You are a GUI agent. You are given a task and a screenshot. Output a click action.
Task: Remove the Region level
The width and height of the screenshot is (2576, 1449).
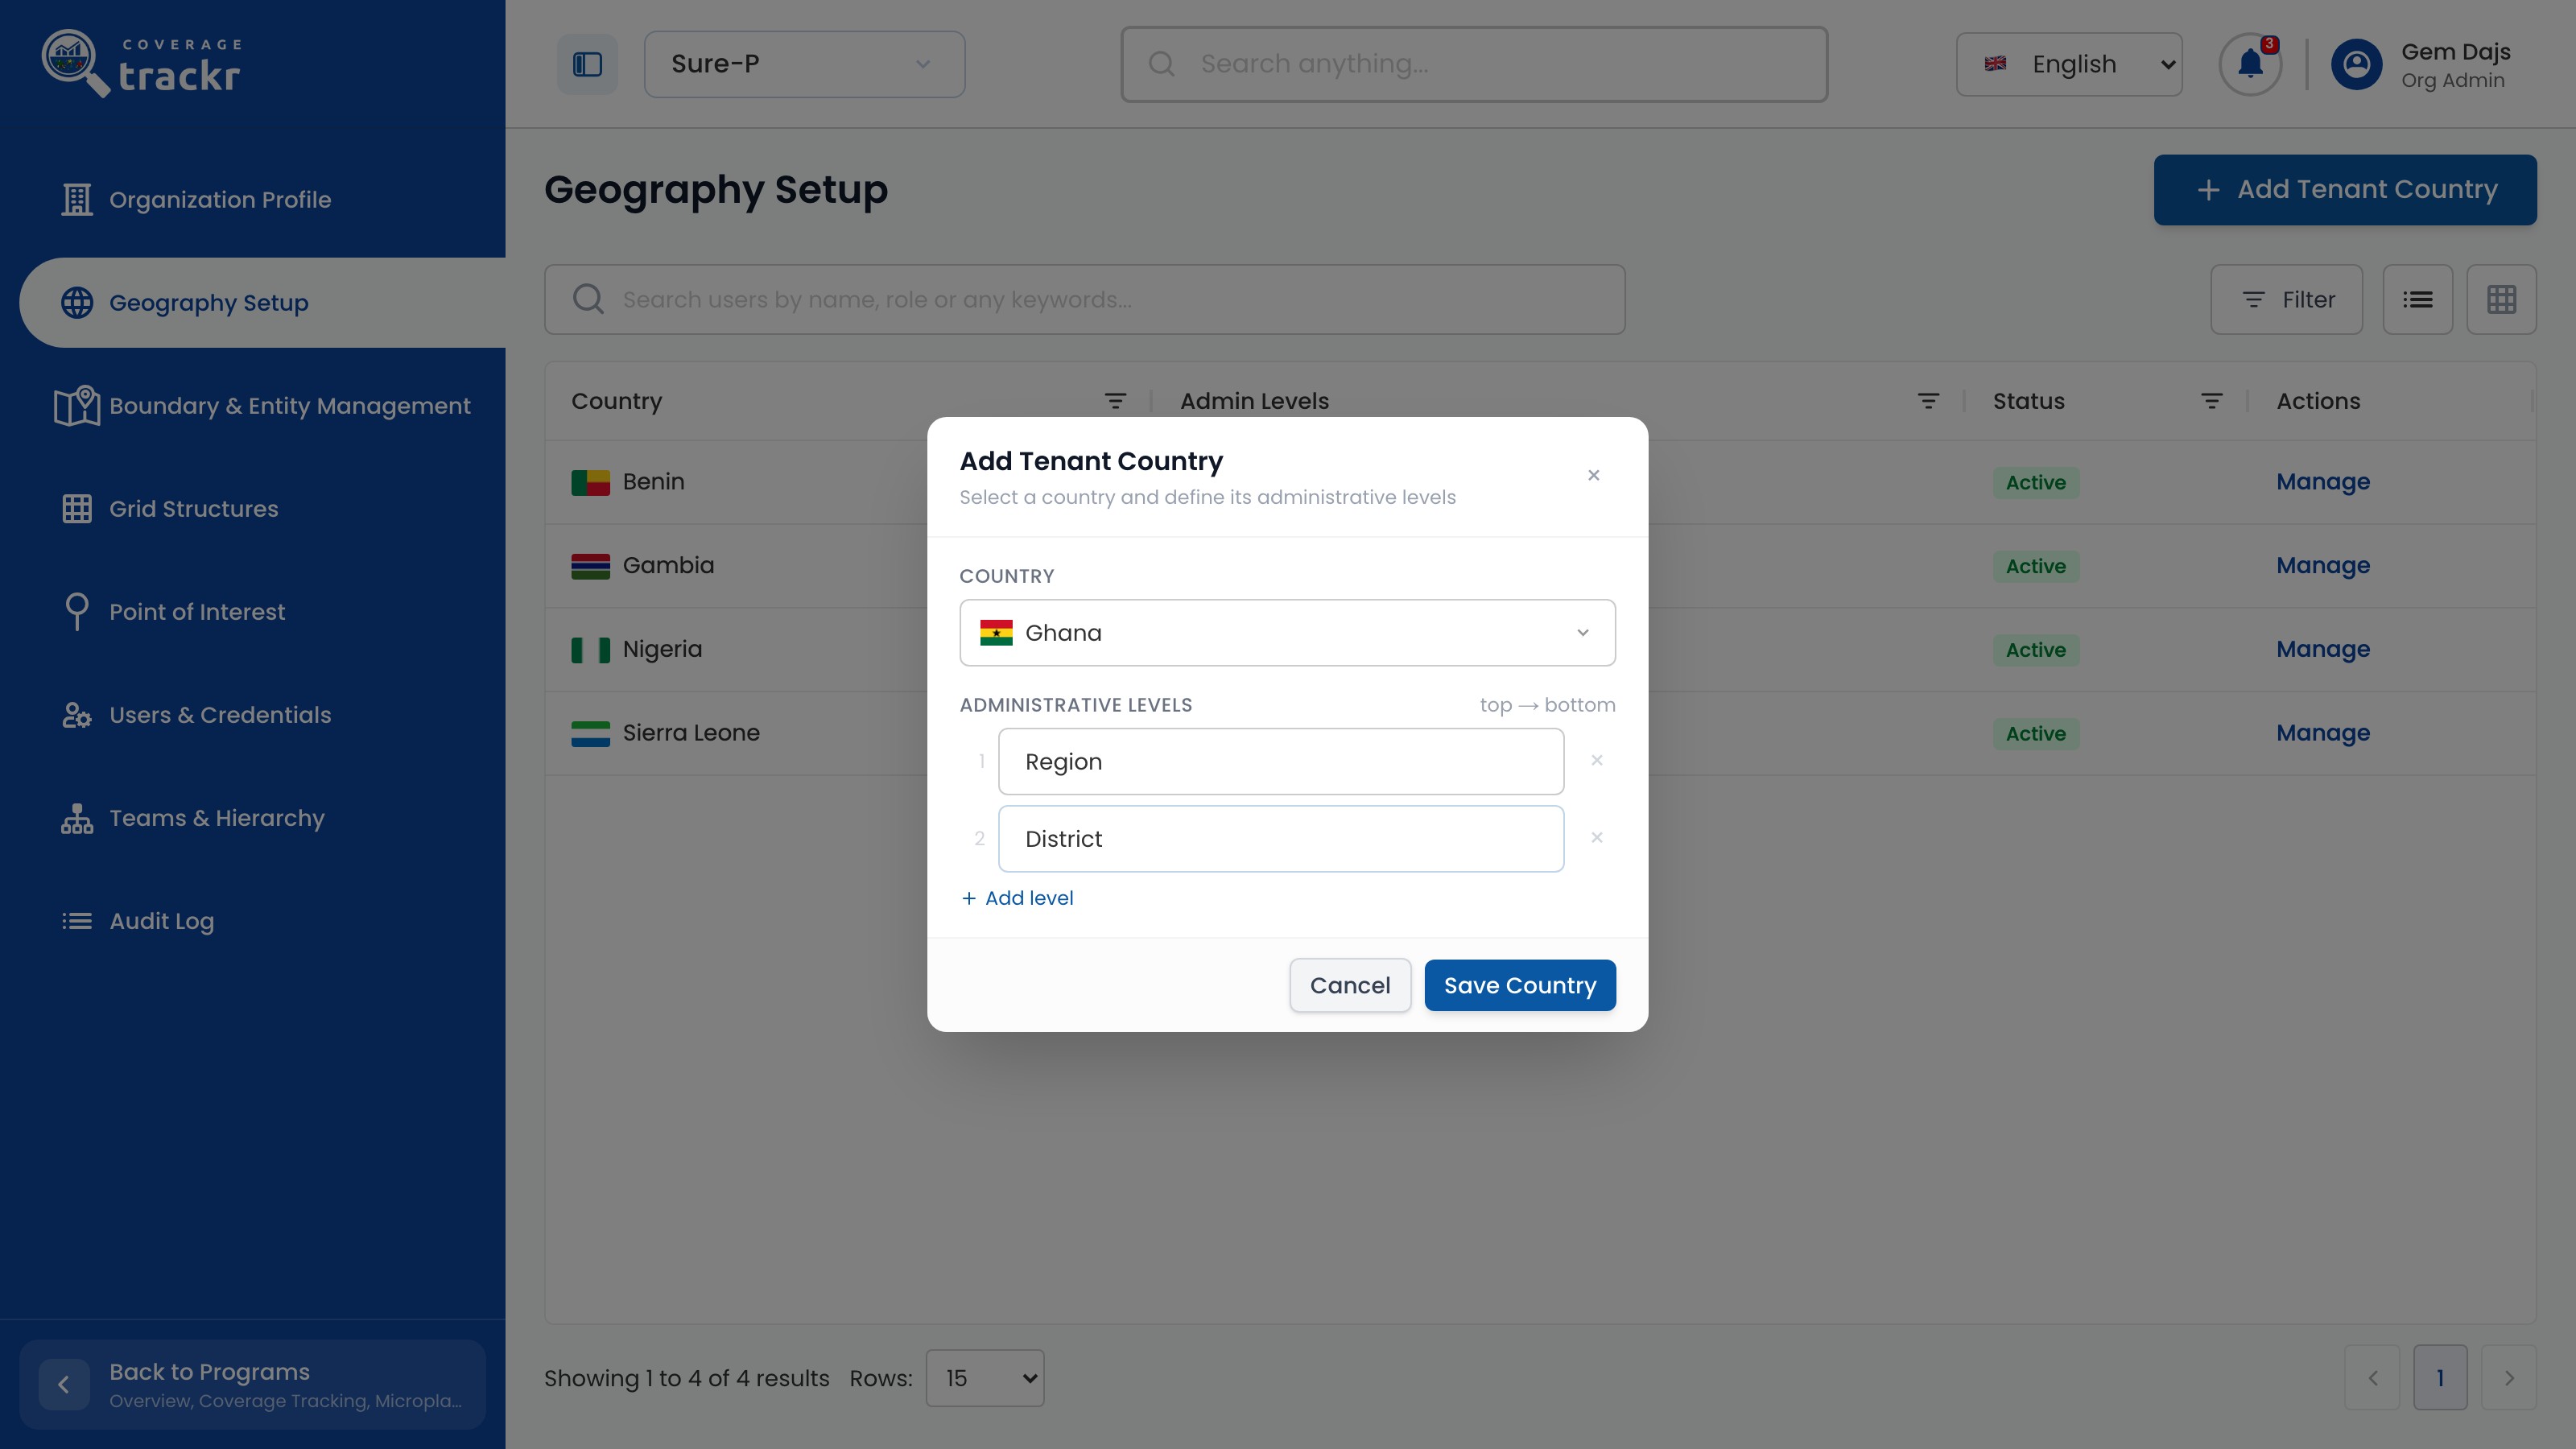click(x=1597, y=760)
